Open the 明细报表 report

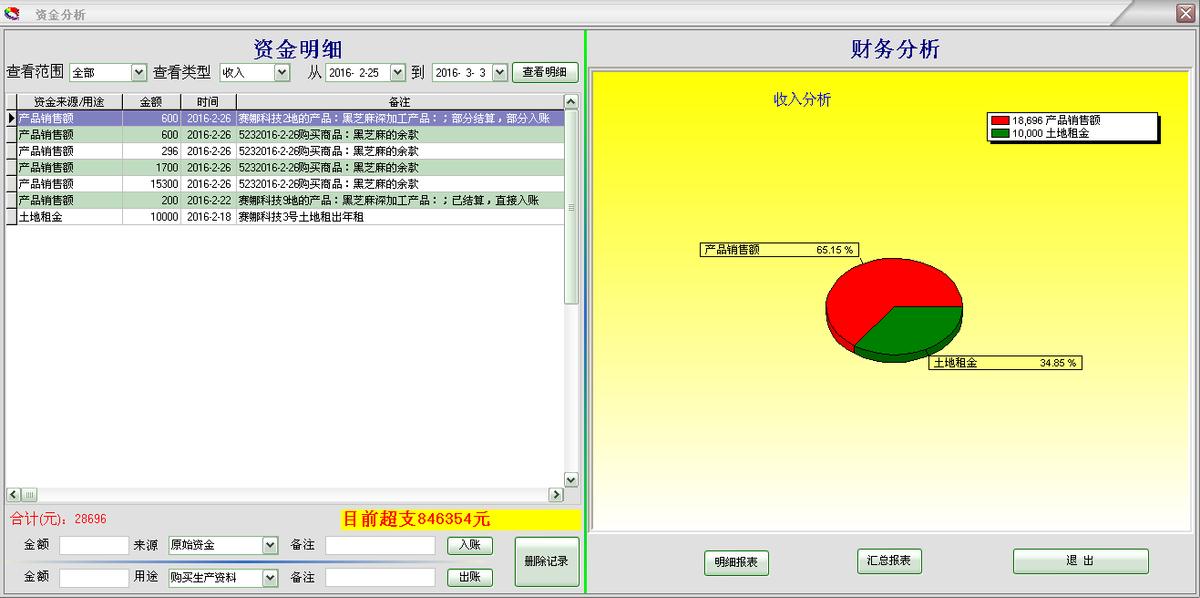736,563
